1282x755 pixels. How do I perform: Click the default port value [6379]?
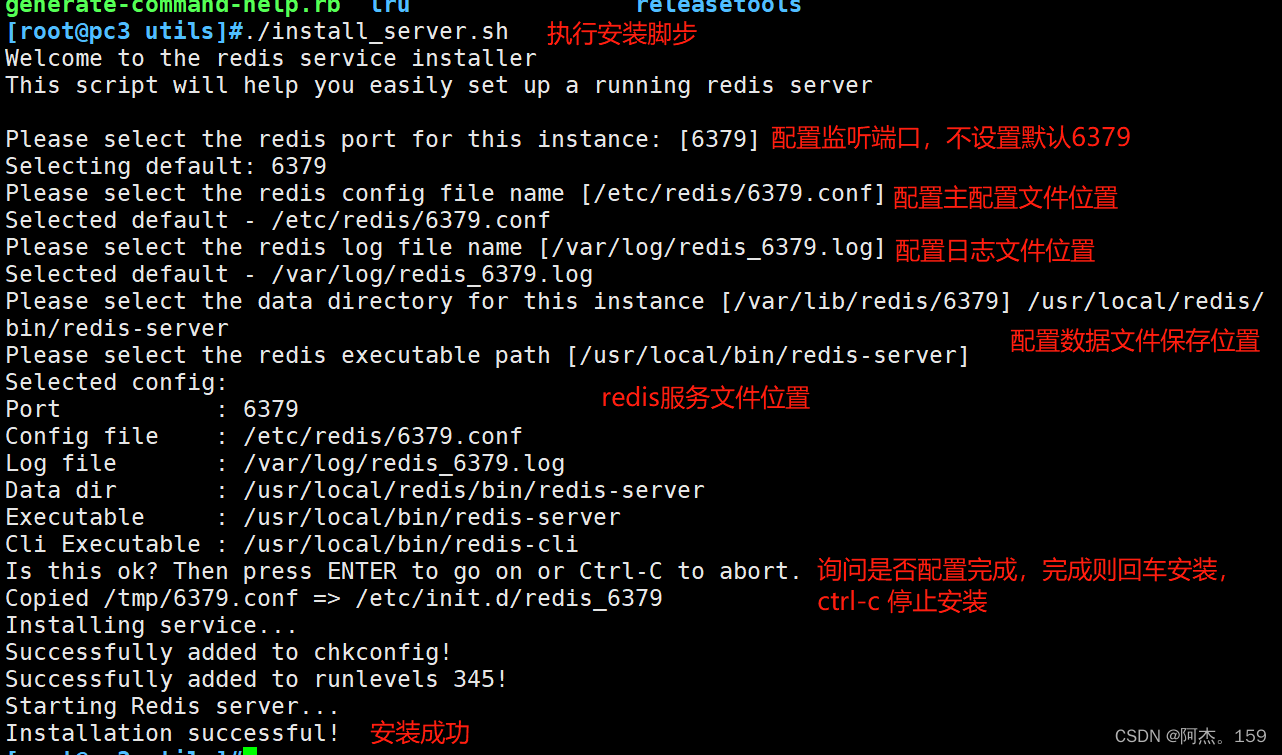click(x=720, y=139)
